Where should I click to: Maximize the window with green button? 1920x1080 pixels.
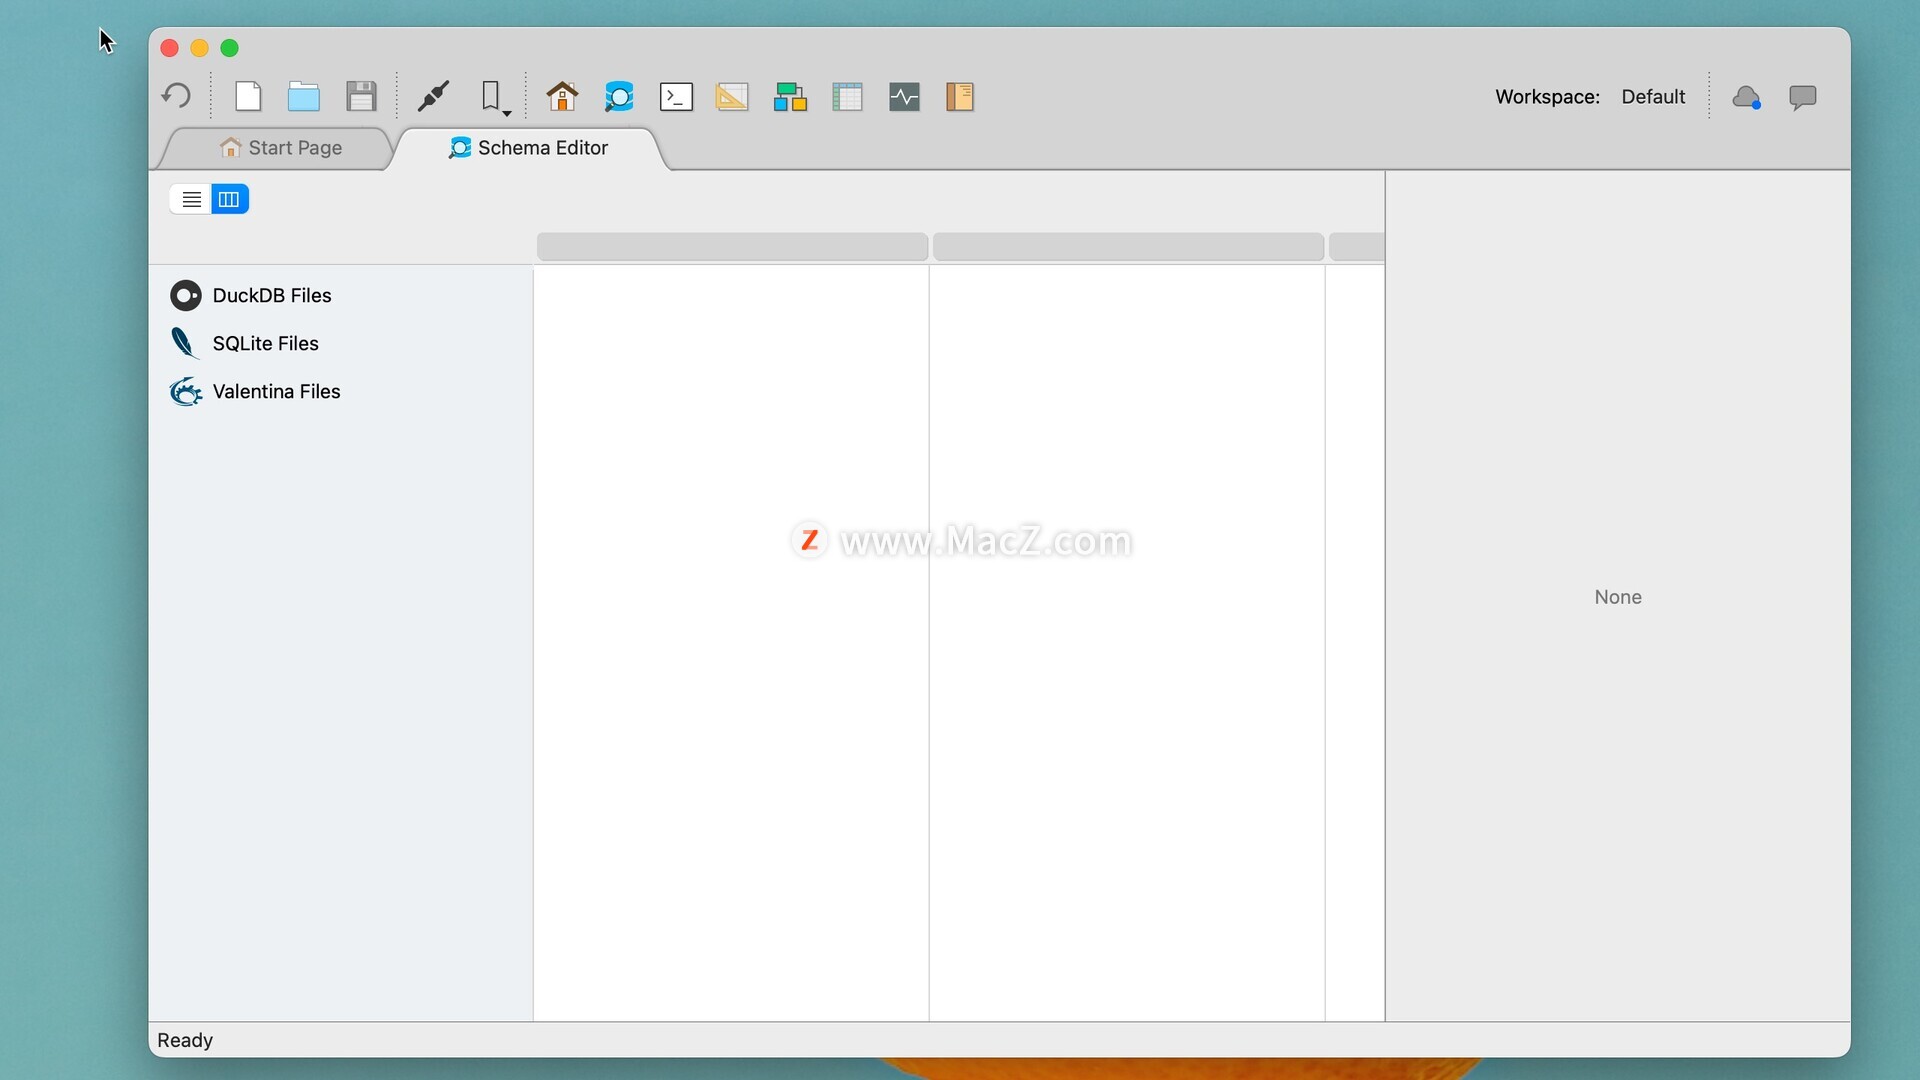point(229,48)
